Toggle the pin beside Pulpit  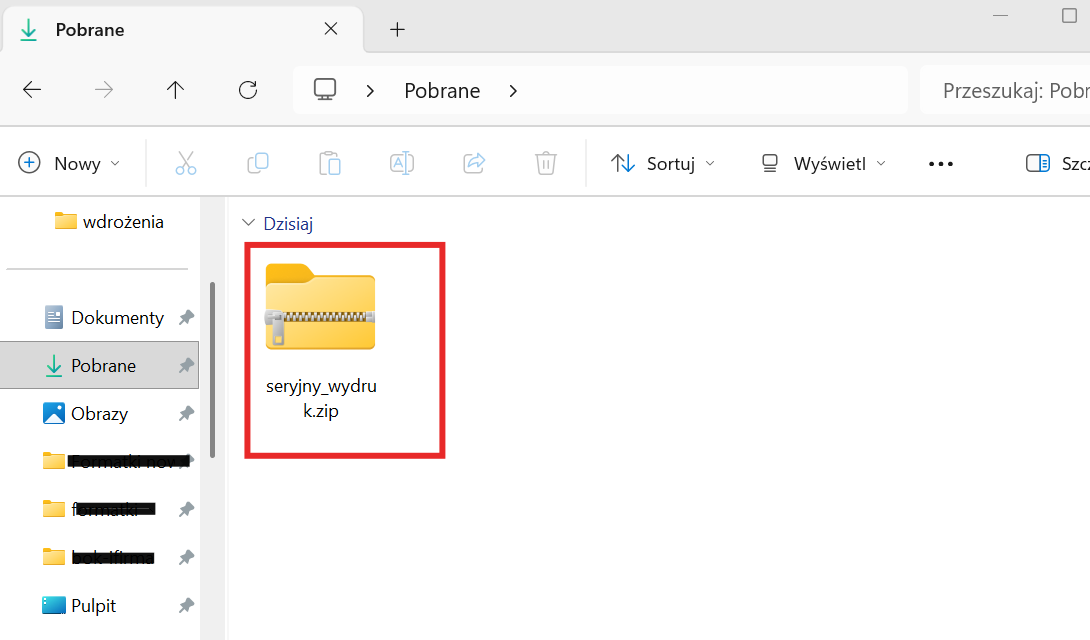(x=186, y=606)
